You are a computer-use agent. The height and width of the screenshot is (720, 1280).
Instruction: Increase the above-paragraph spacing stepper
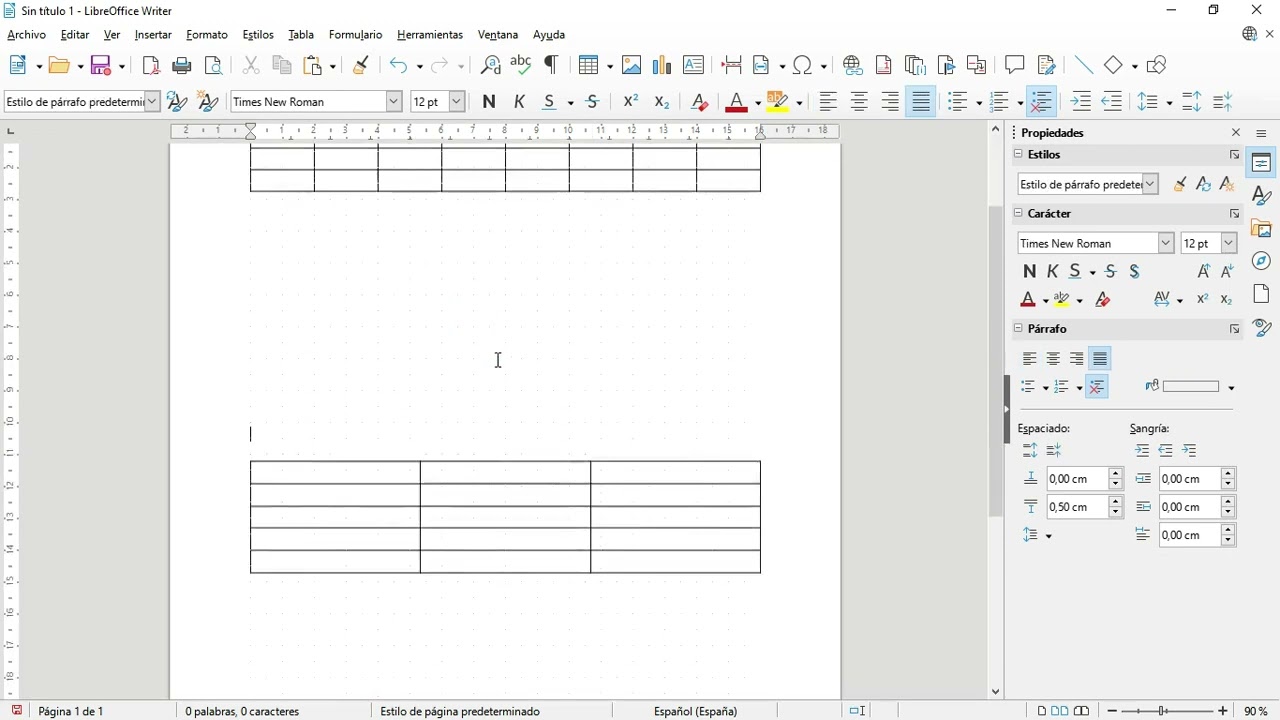click(1116, 473)
